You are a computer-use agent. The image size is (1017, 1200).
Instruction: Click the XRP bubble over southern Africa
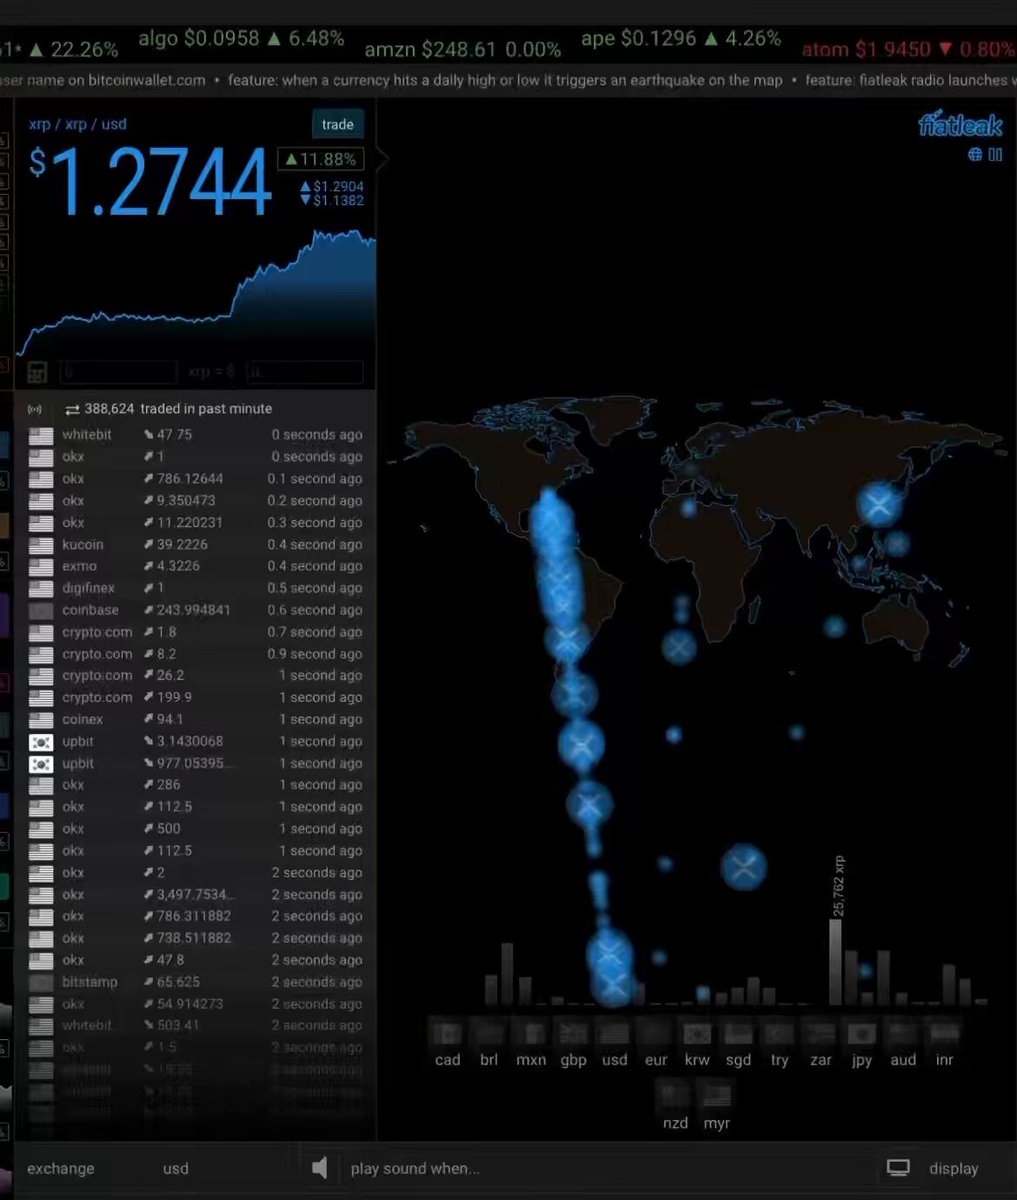coord(679,647)
